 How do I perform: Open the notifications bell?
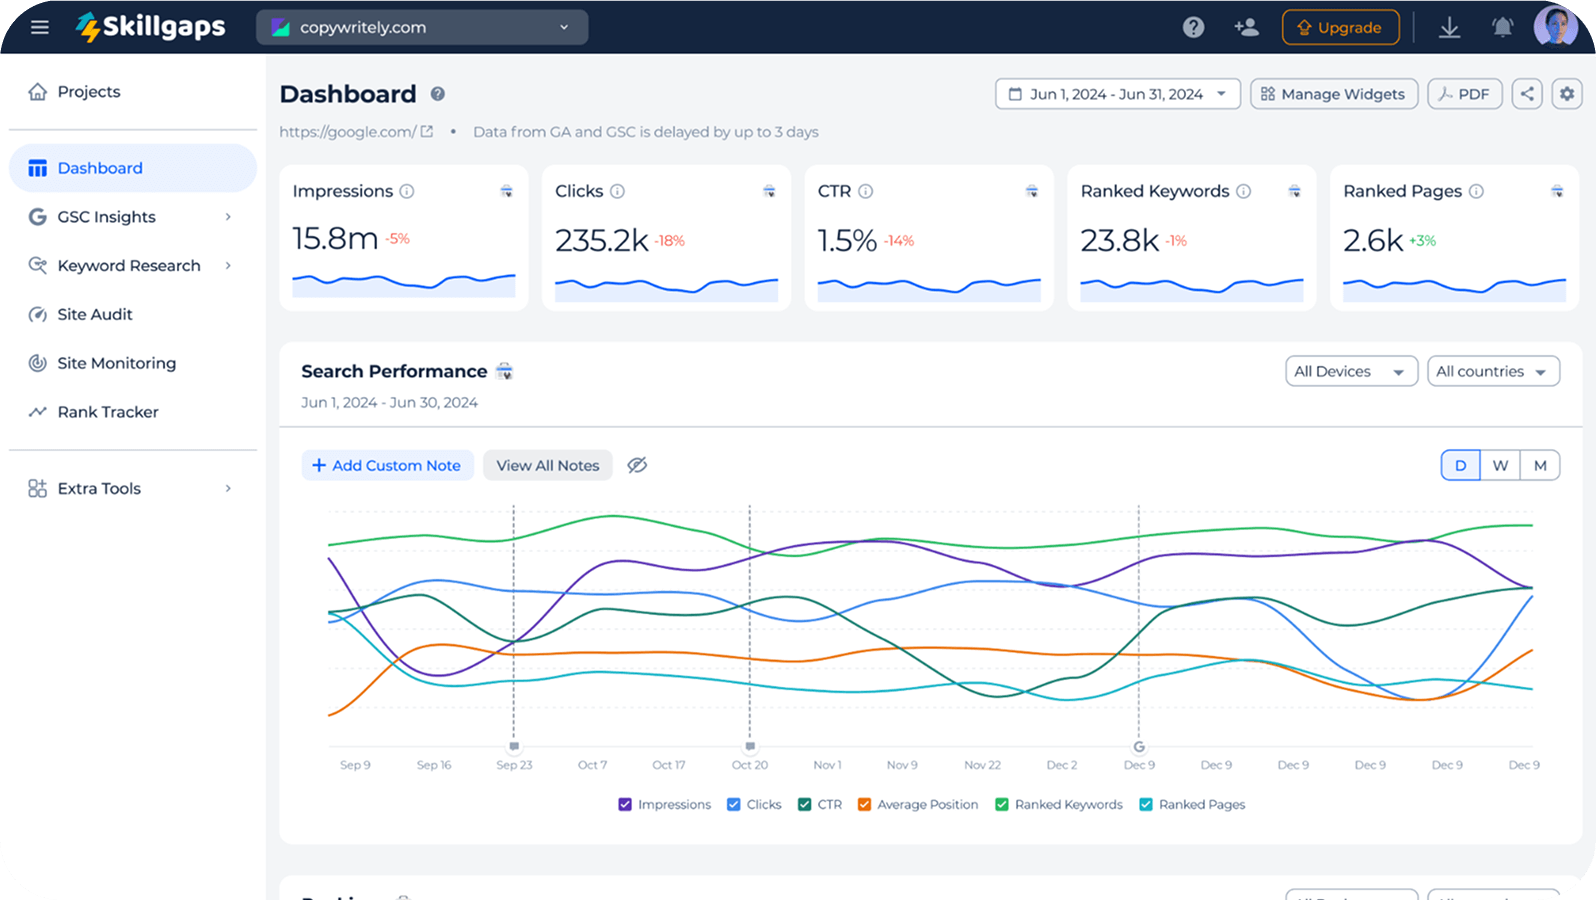pyautogui.click(x=1502, y=27)
